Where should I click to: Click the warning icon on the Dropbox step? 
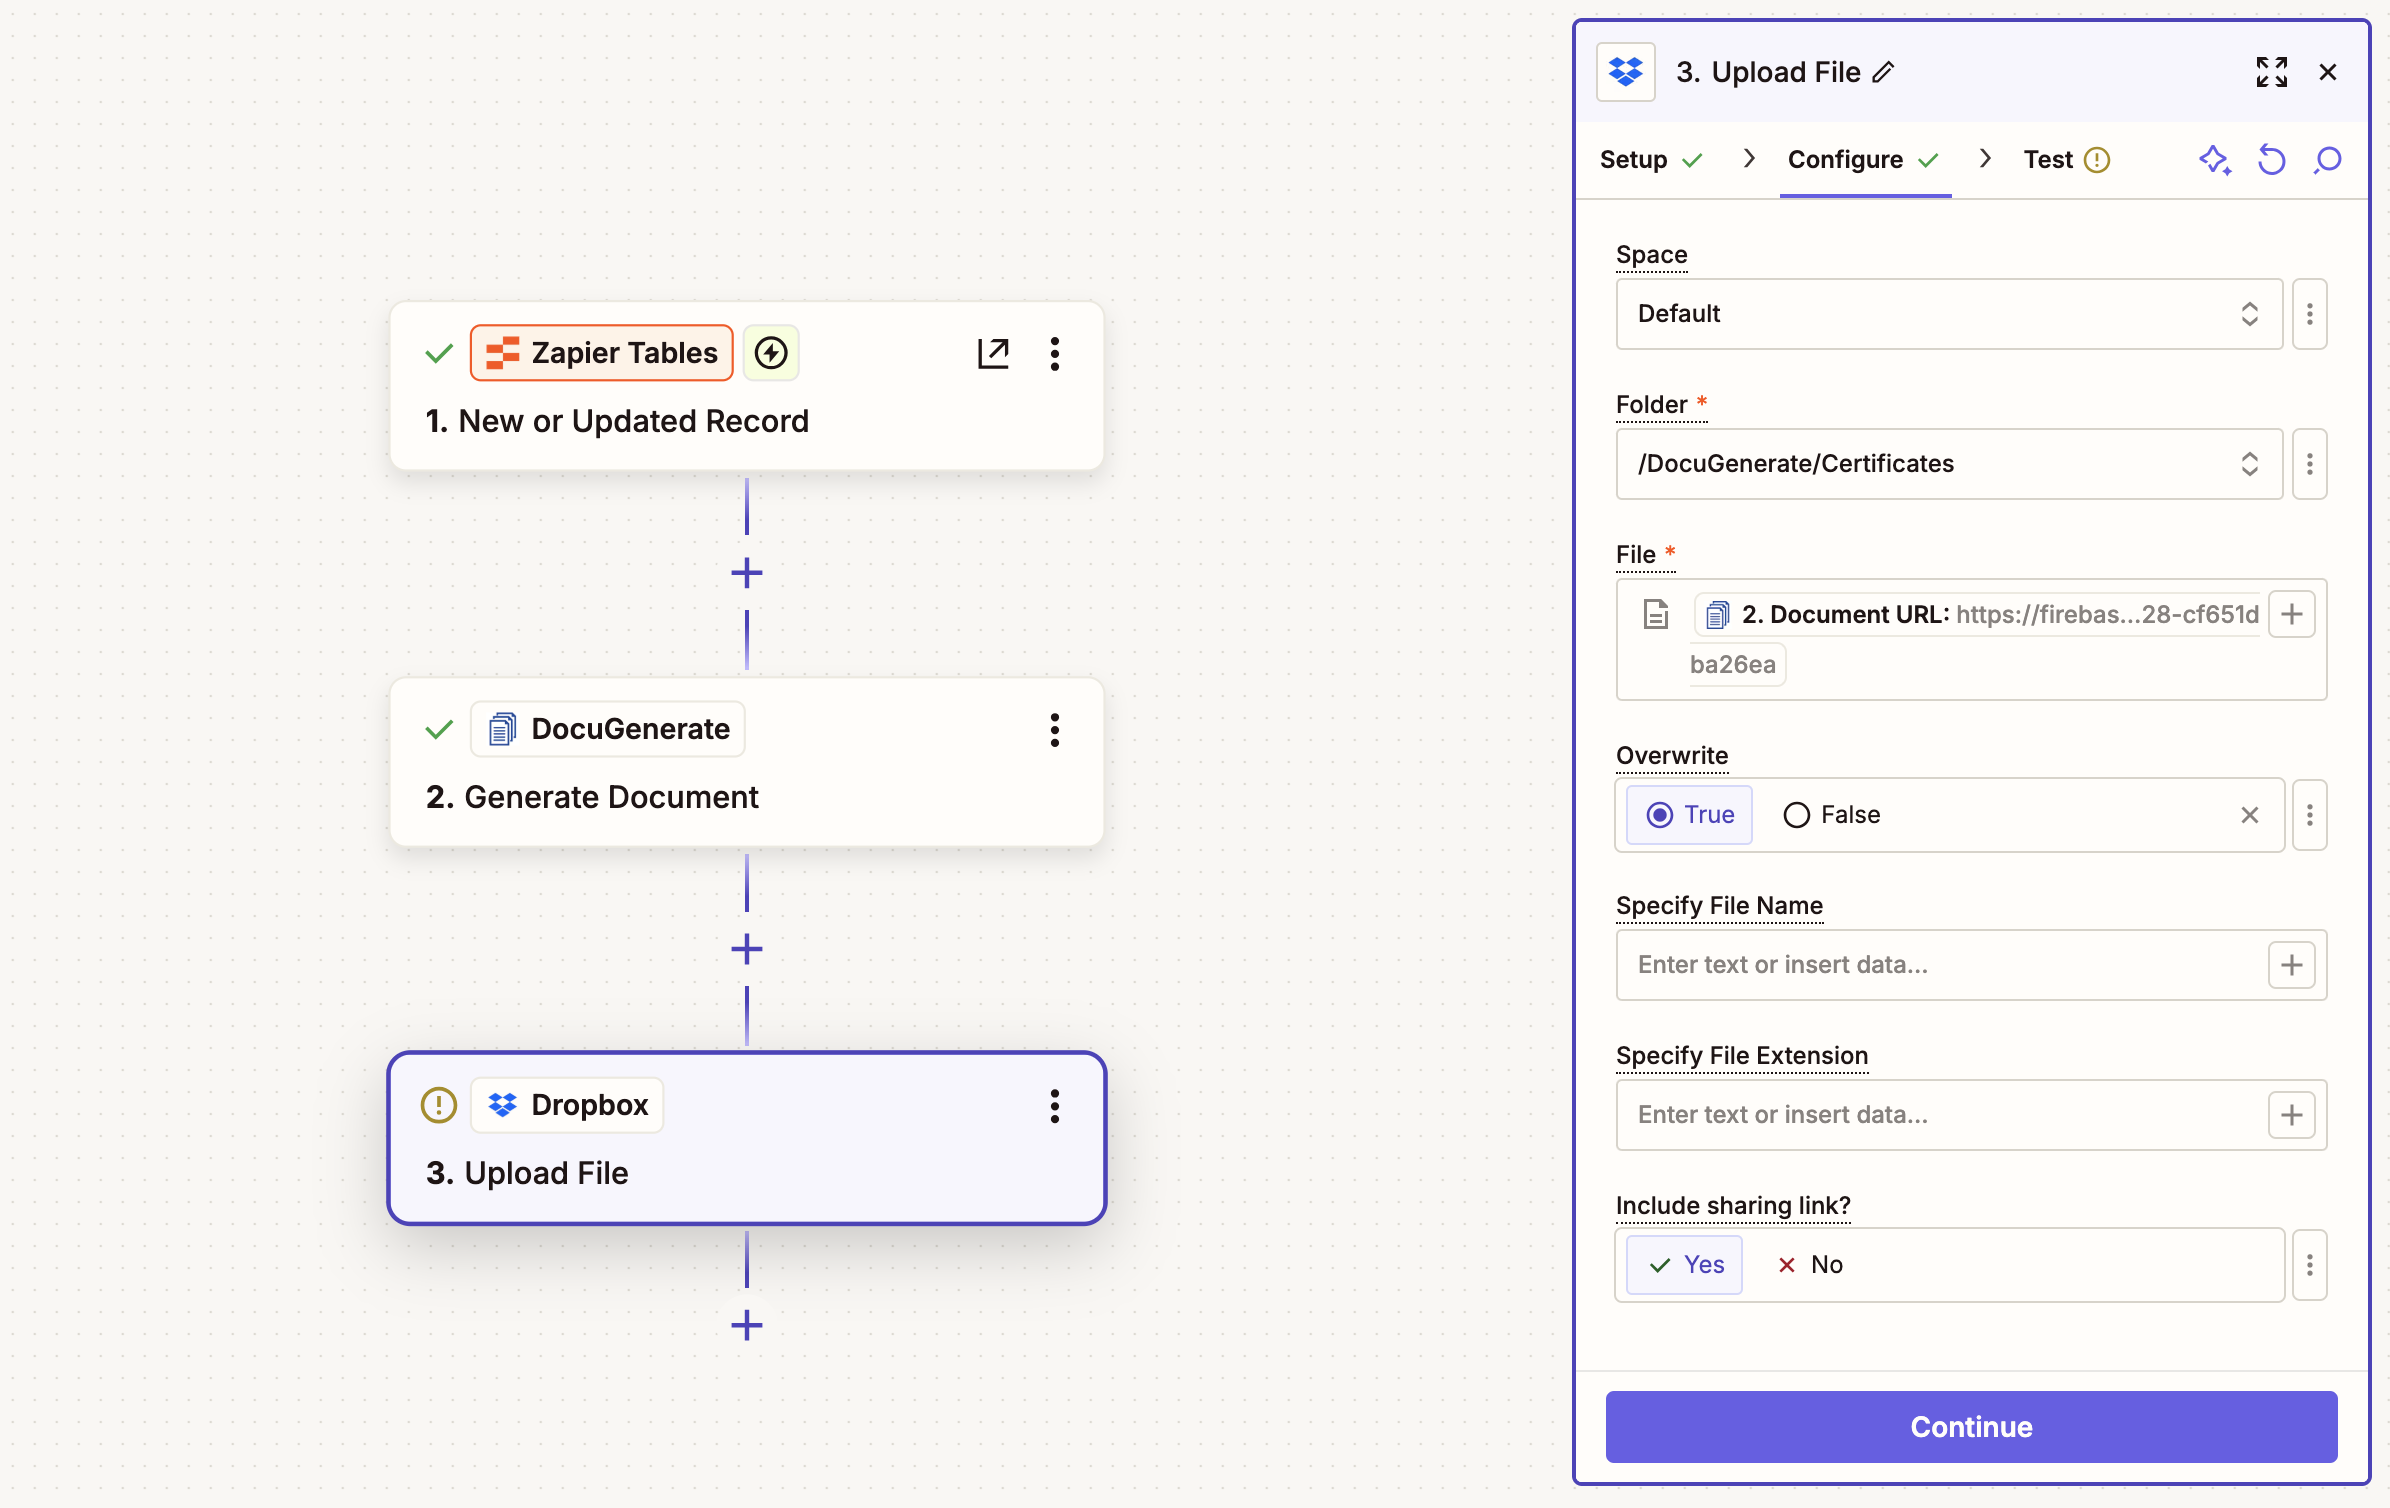click(x=439, y=1105)
